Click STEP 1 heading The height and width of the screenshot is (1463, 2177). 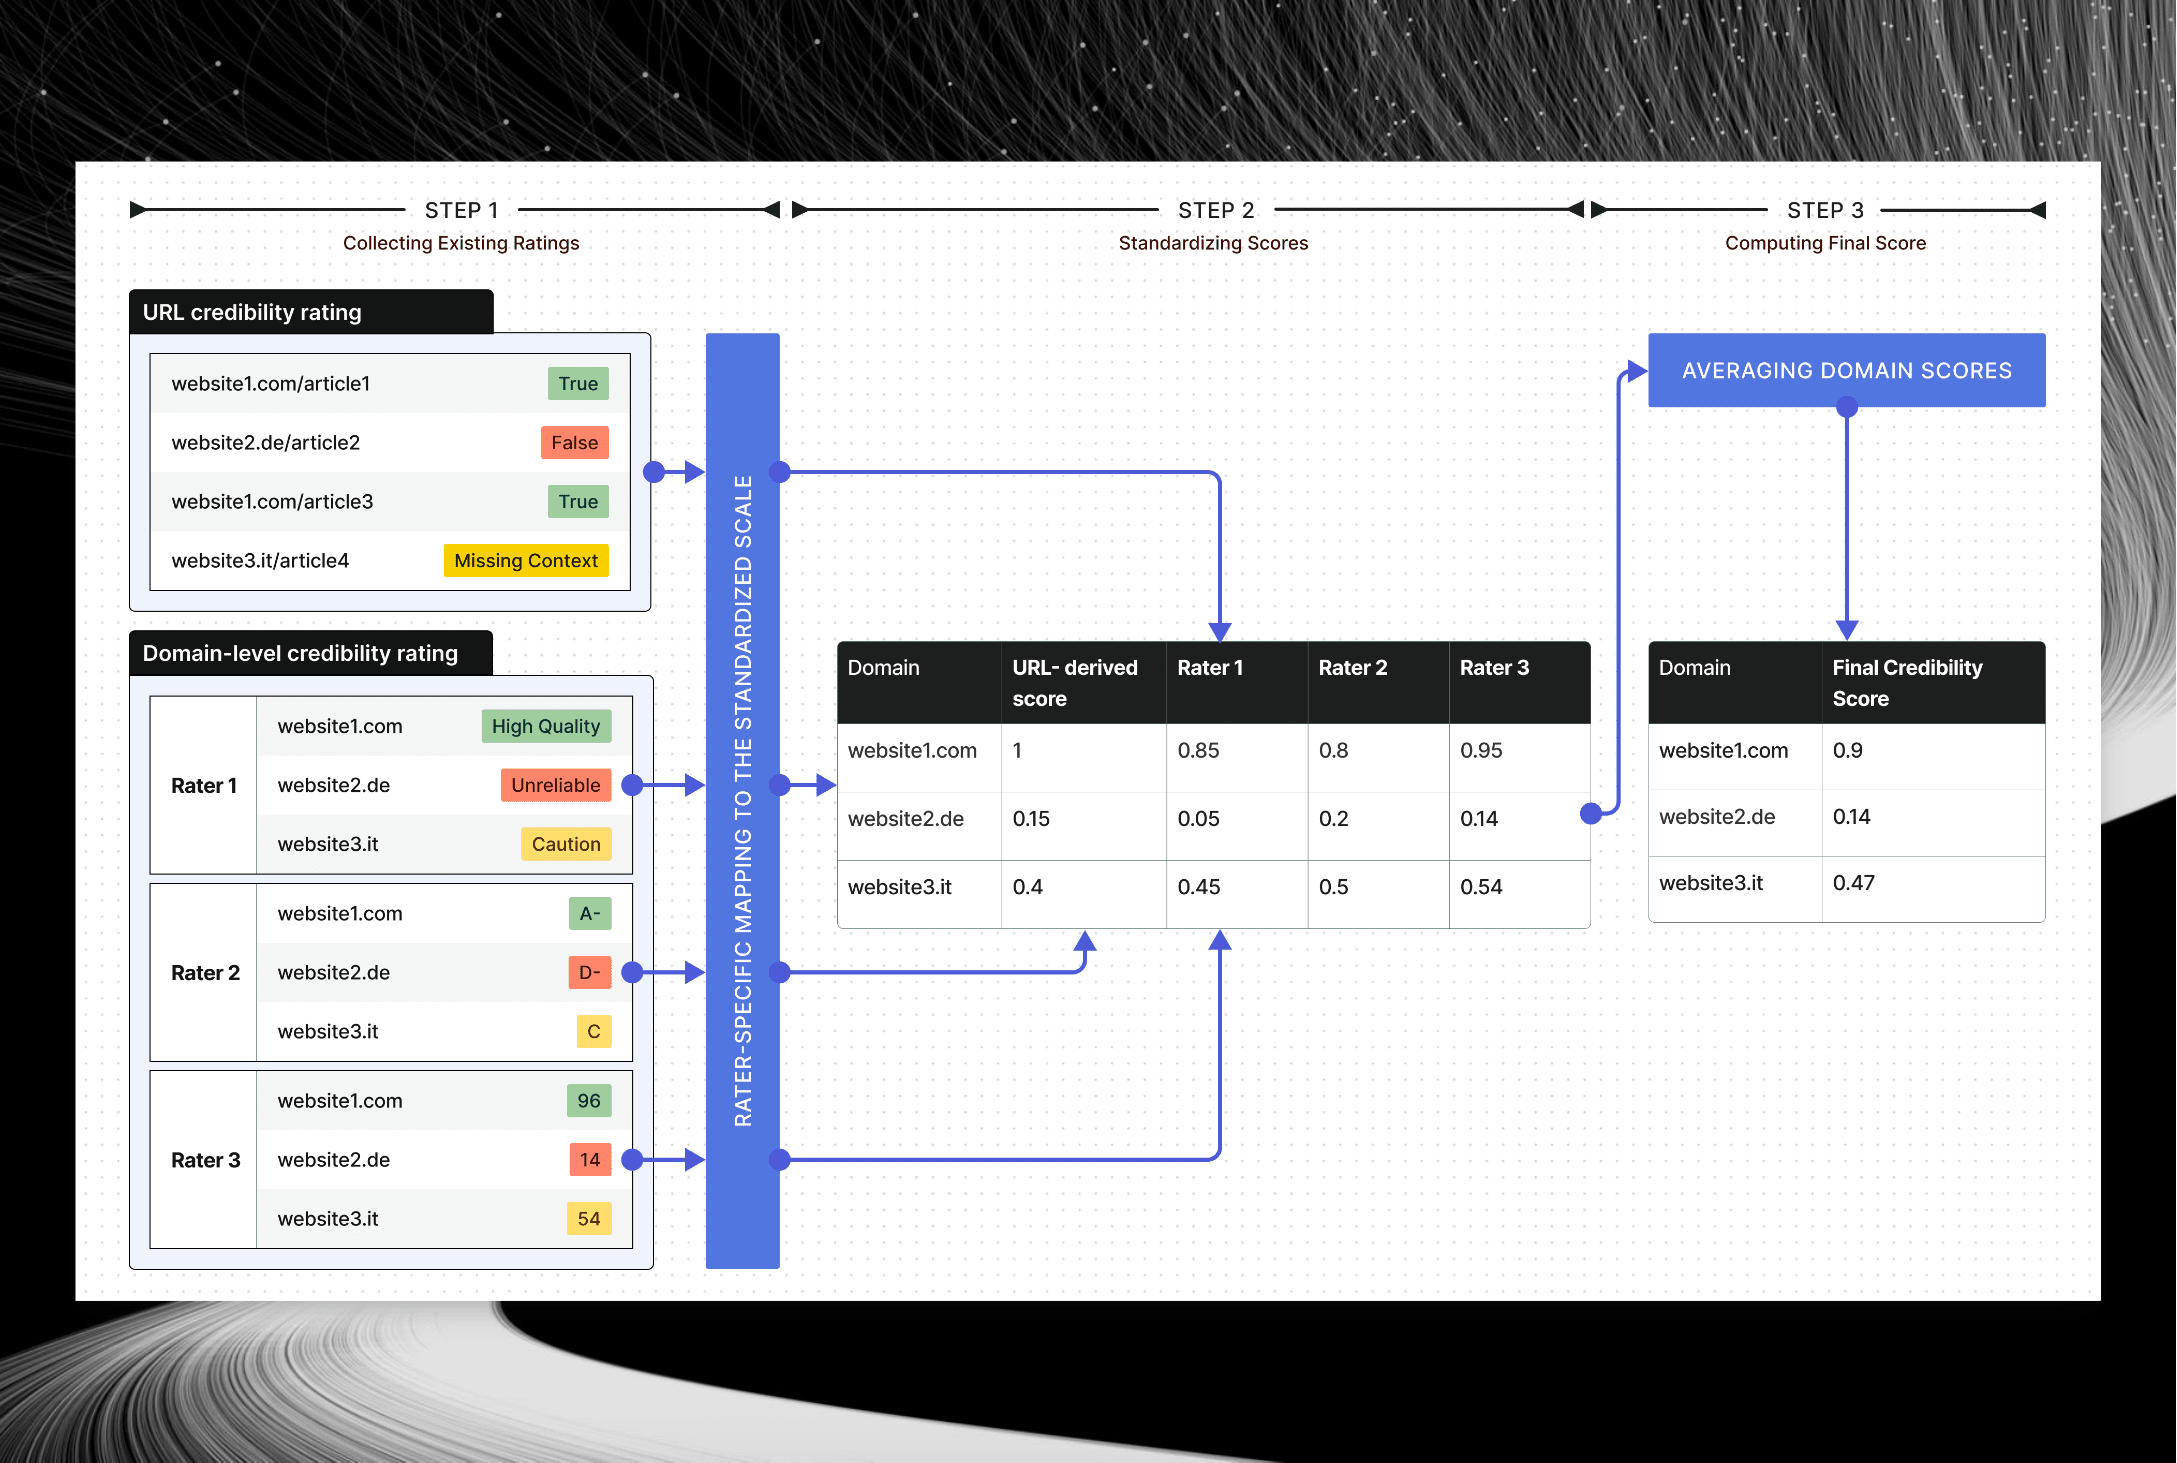coord(461,210)
